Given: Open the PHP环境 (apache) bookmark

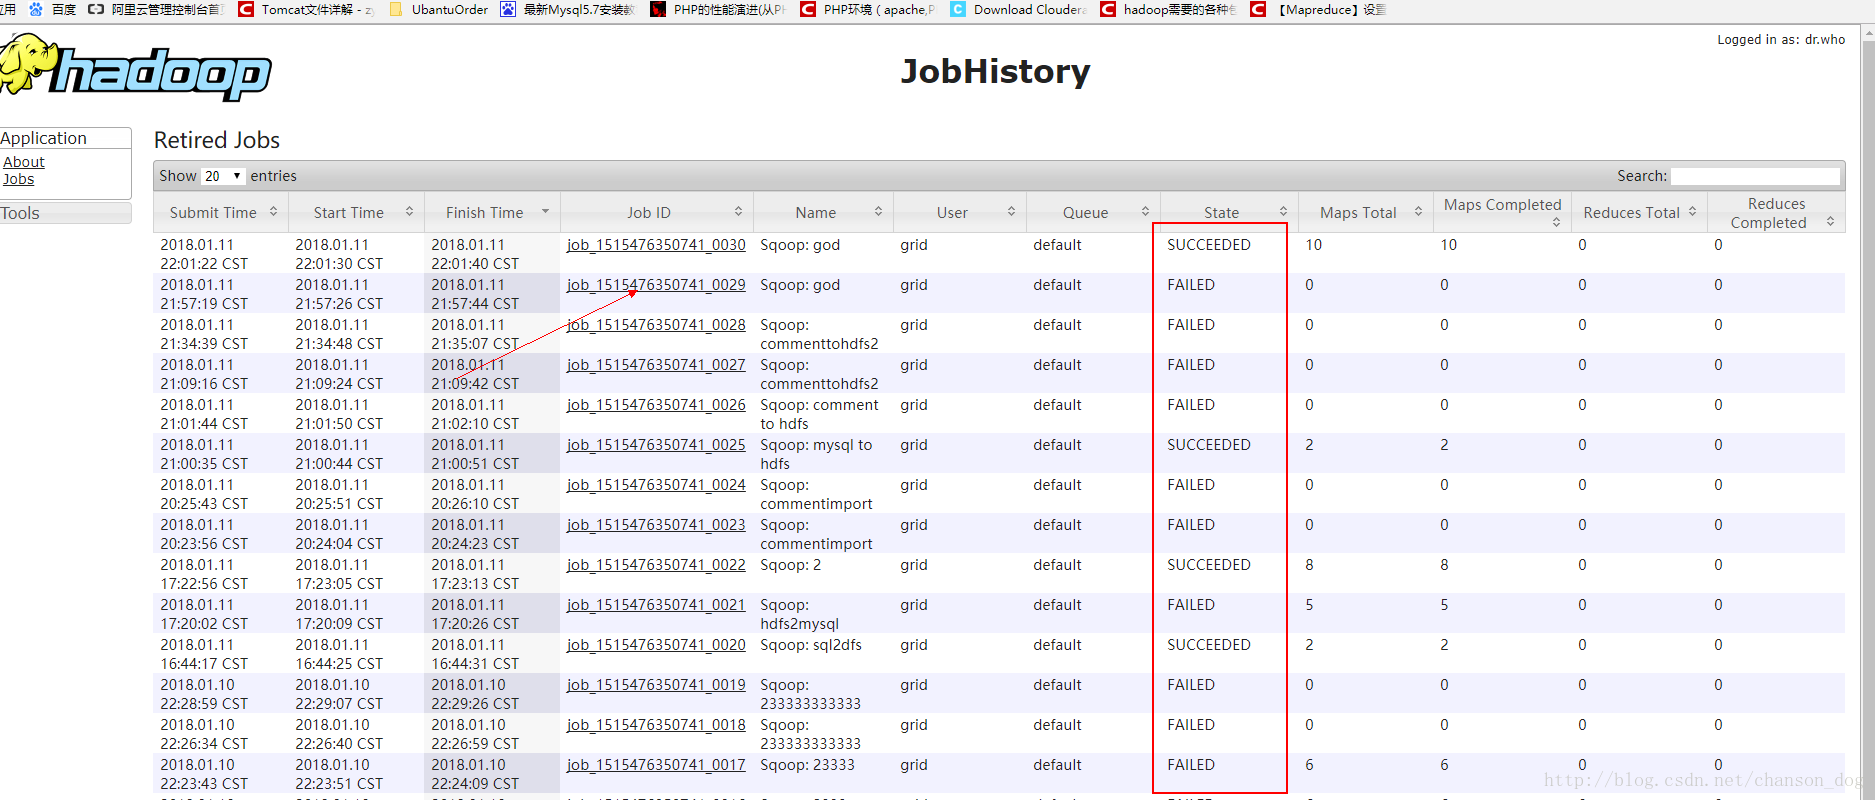Looking at the screenshot, I should point(868,9).
